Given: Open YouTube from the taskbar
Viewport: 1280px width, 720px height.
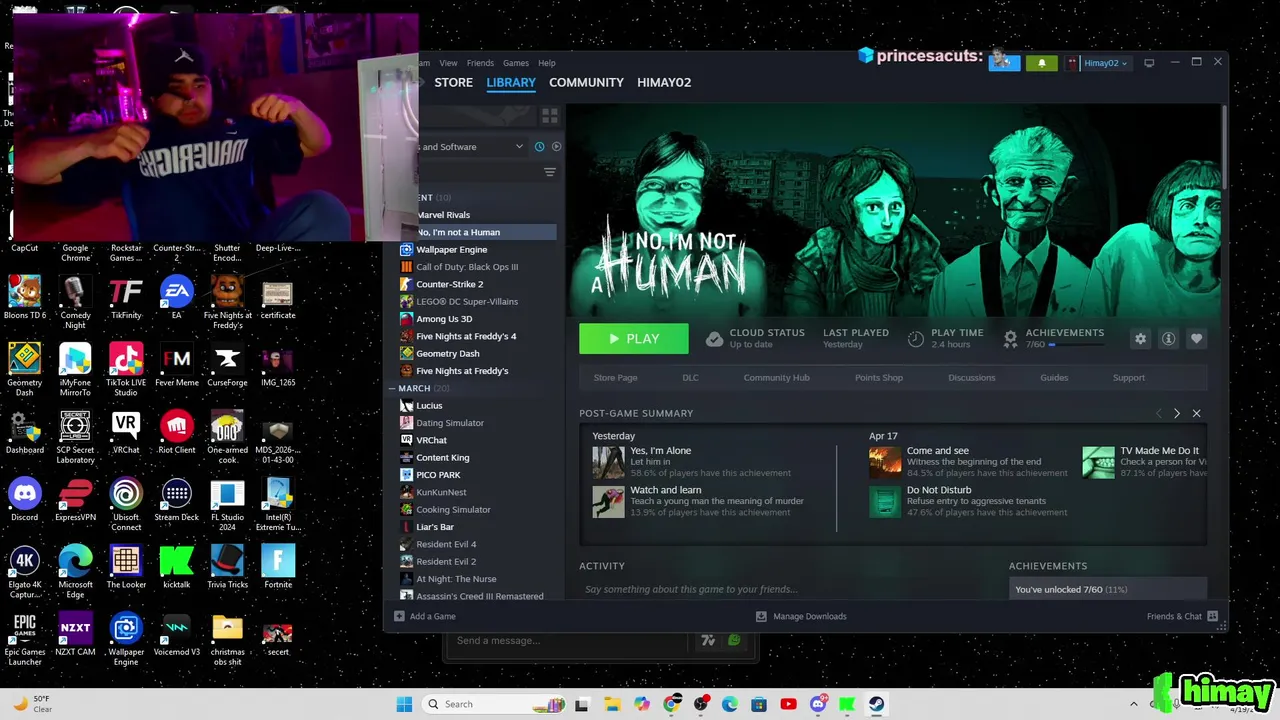Looking at the screenshot, I should coord(788,704).
